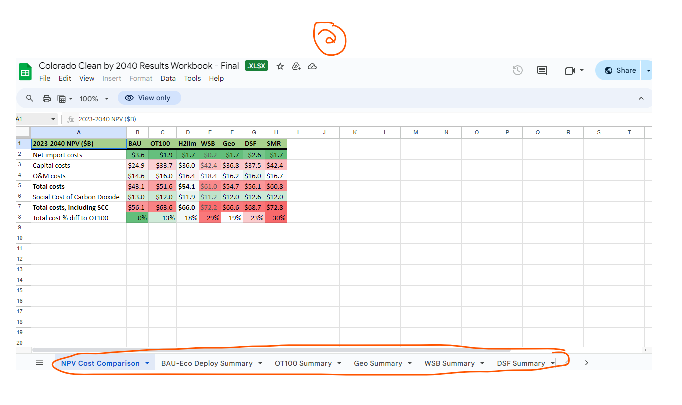Print the spreadsheet

47,98
